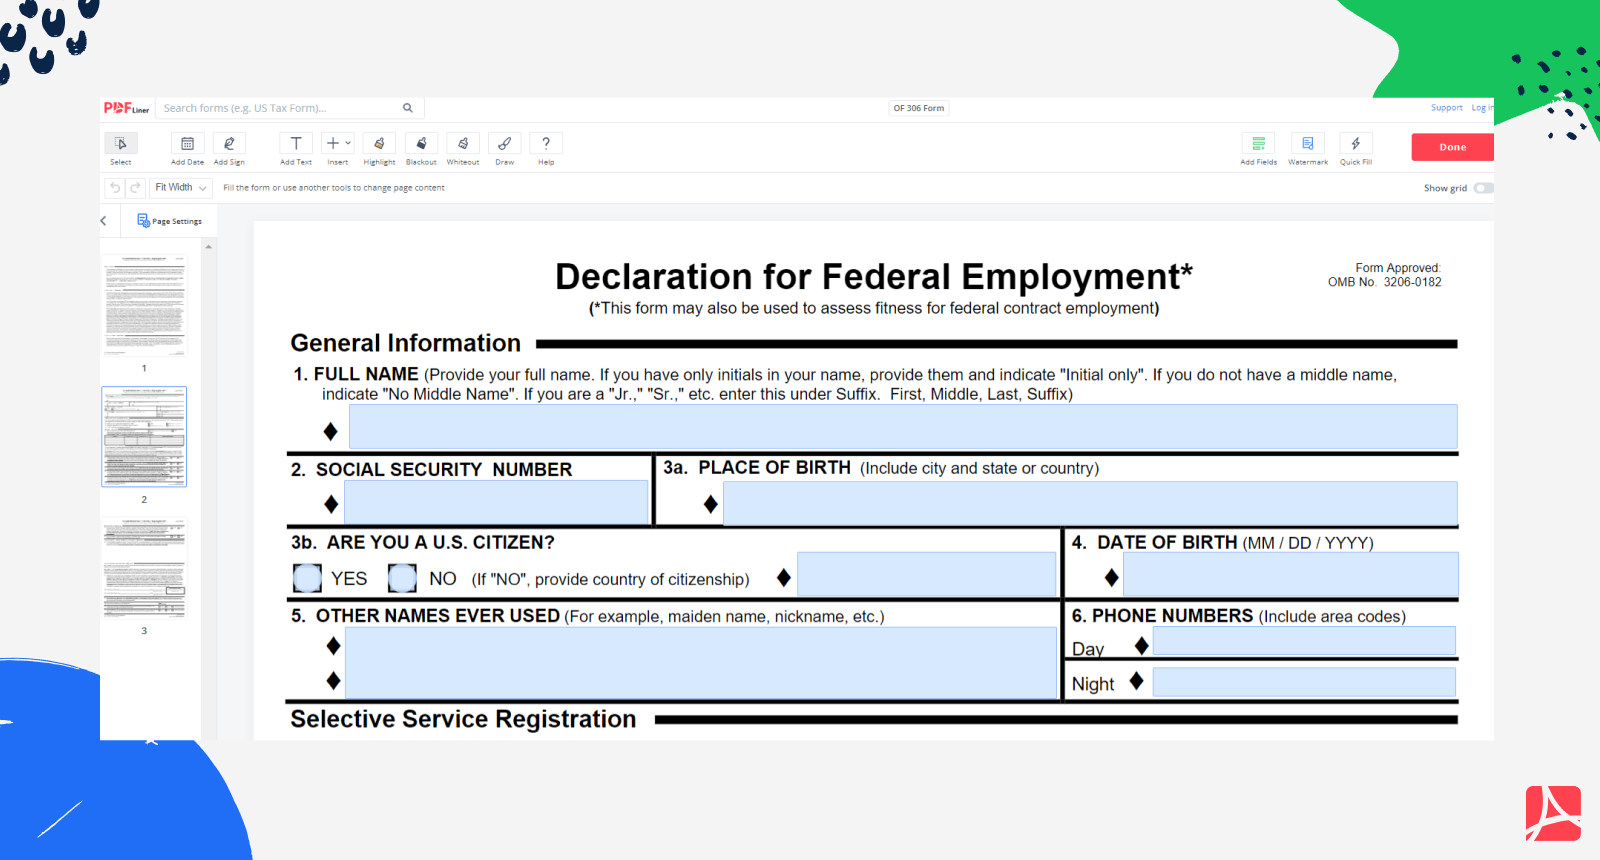Open the Add Sign tool
1600x860 pixels.
click(229, 145)
